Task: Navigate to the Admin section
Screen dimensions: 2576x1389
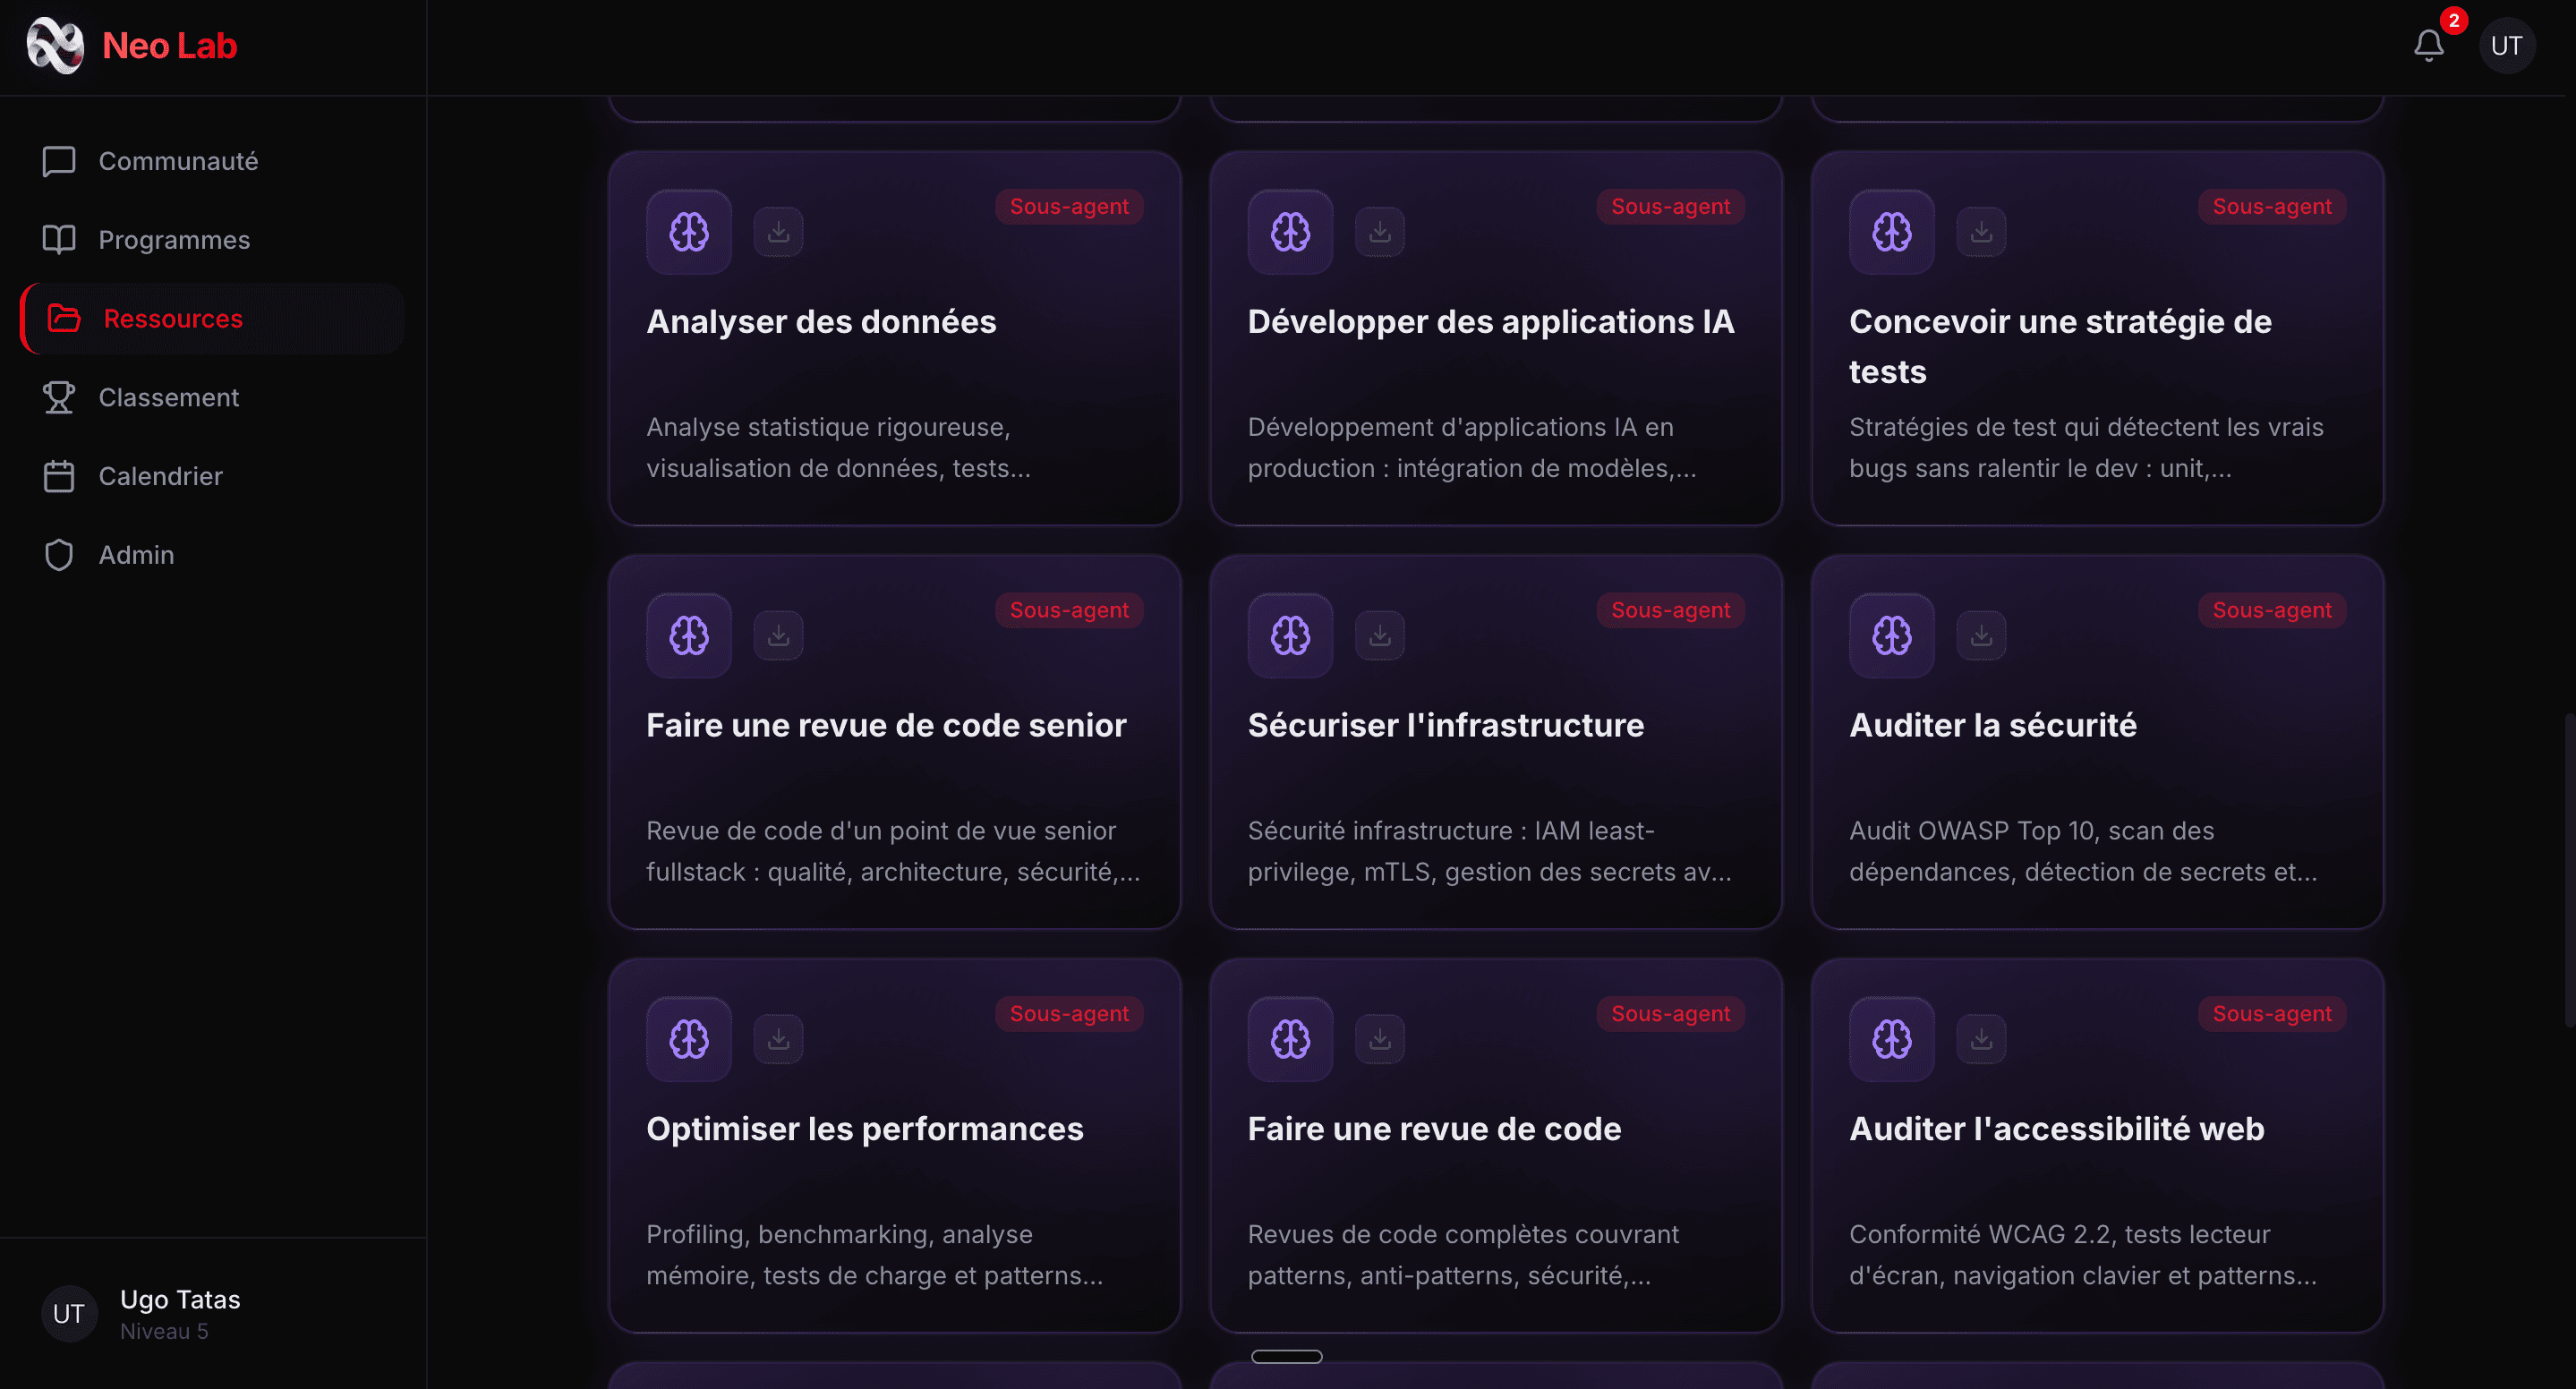Action: coord(136,555)
